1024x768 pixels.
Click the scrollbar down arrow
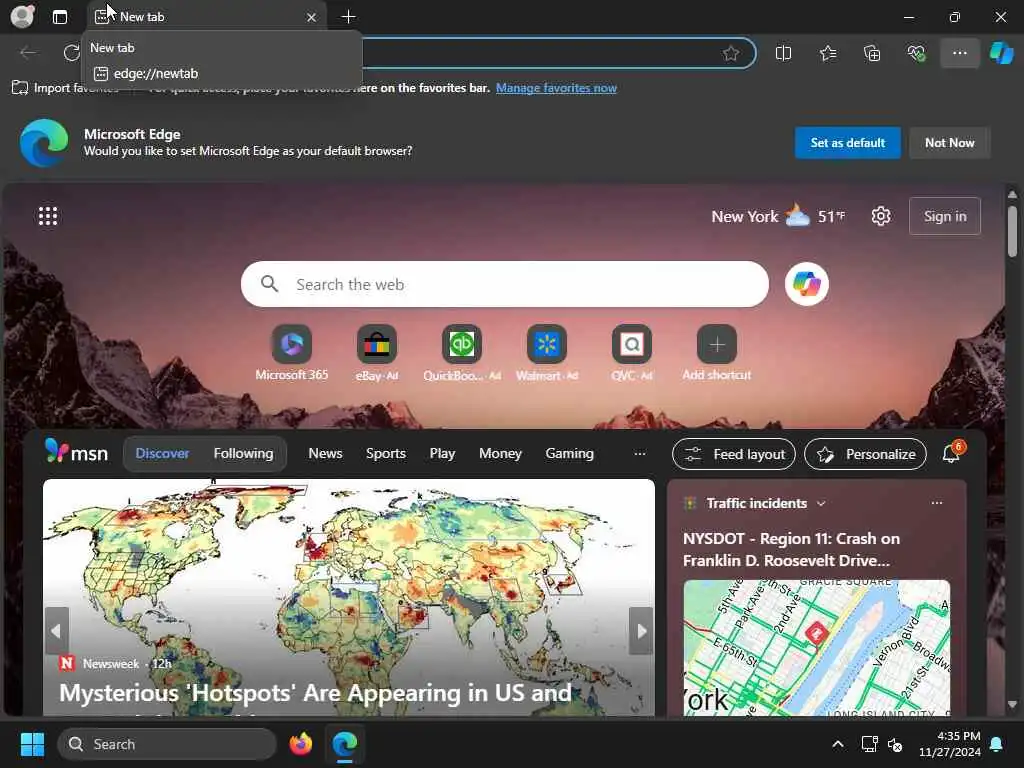pos(1012,704)
